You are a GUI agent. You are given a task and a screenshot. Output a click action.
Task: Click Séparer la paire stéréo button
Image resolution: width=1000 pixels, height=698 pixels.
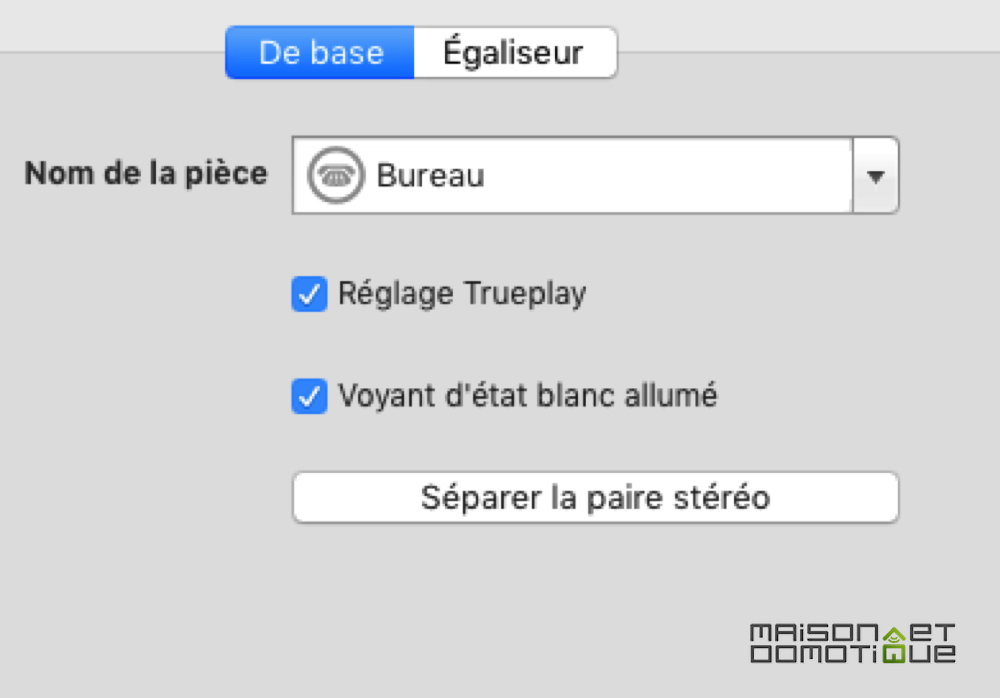(596, 498)
